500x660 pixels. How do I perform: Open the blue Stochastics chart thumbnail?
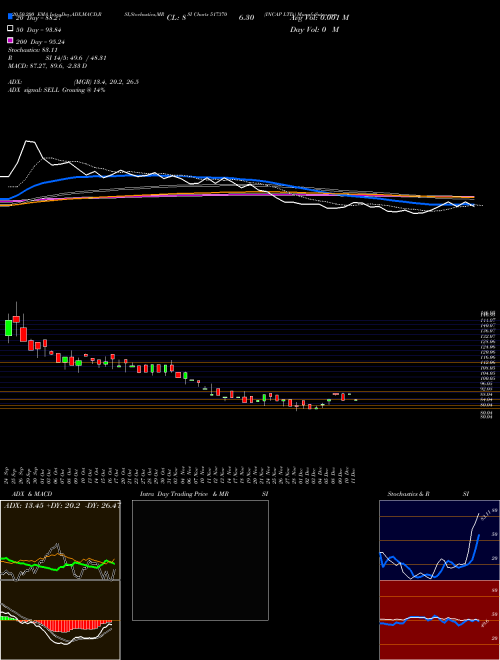[x=439, y=540]
